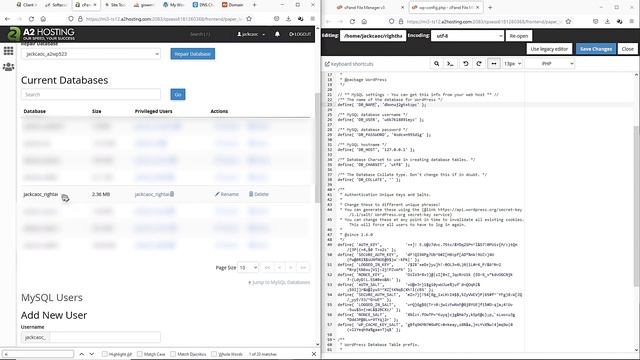The image size is (640, 360).
Task: Bookmark the wp-config editor page
Action: (568, 22)
